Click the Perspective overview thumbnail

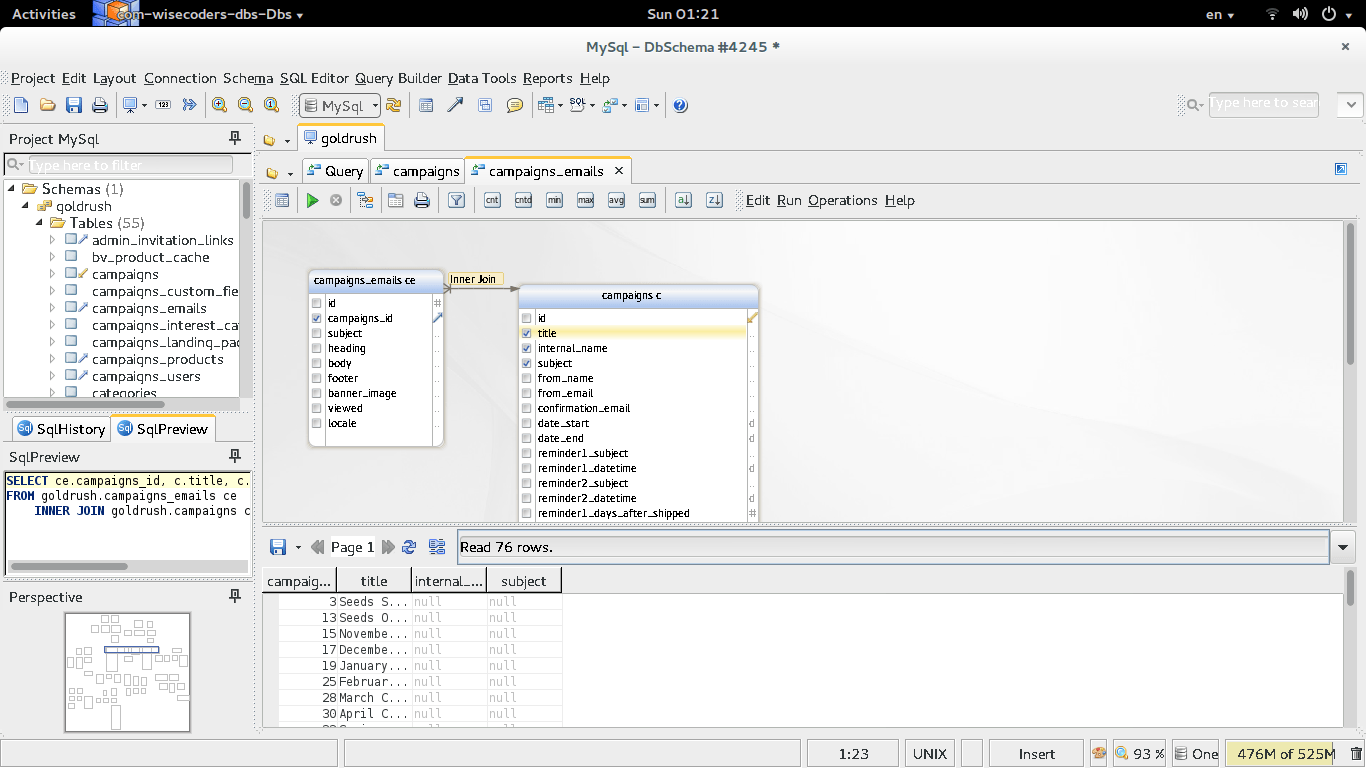click(127, 671)
